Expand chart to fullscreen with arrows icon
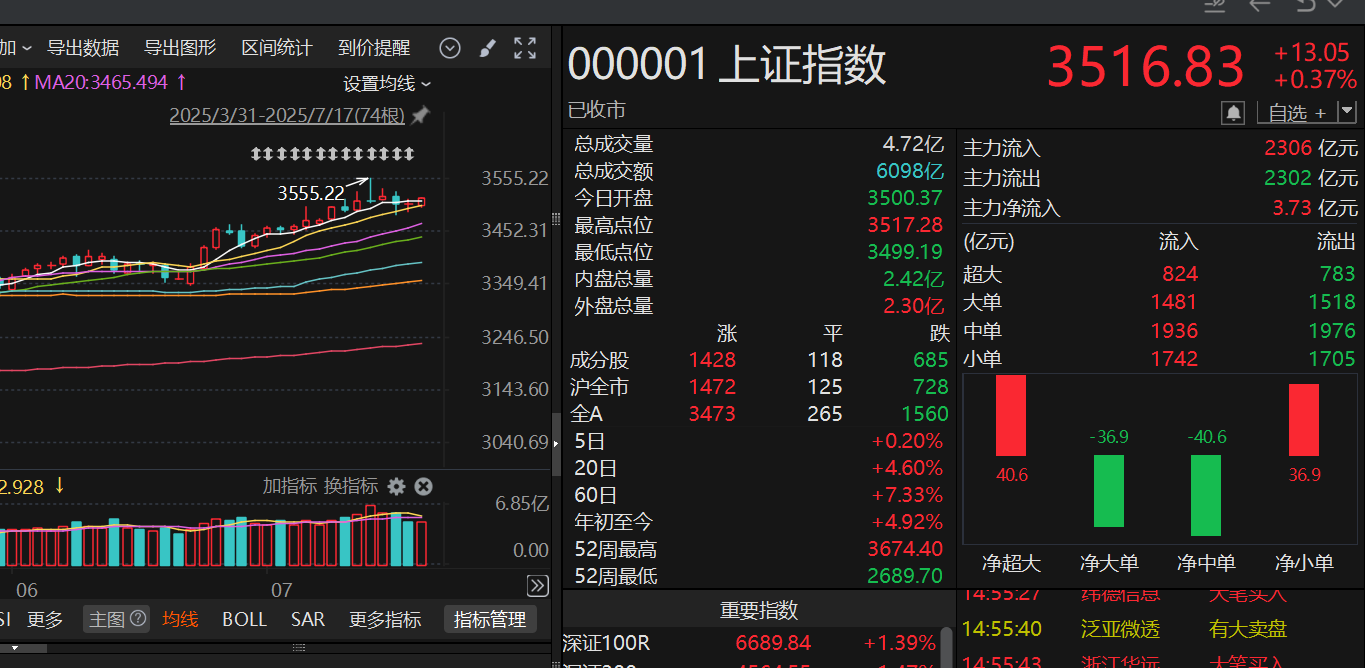Viewport: 1365px width, 668px height. pos(525,48)
